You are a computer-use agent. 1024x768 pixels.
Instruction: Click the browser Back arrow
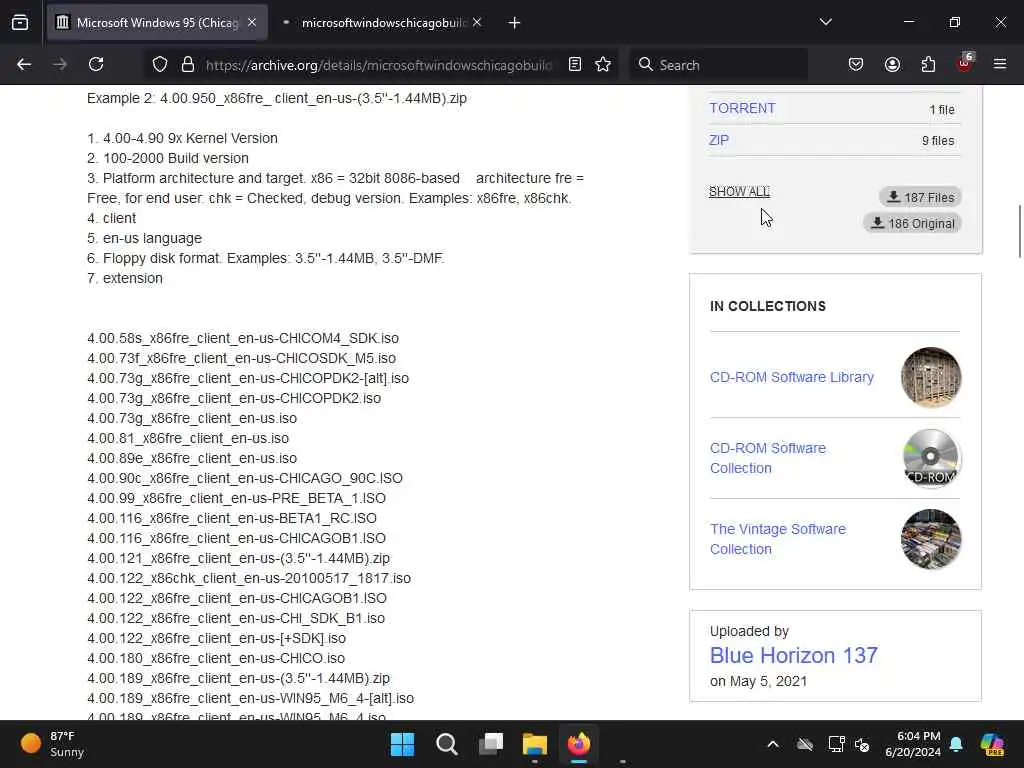(x=24, y=64)
